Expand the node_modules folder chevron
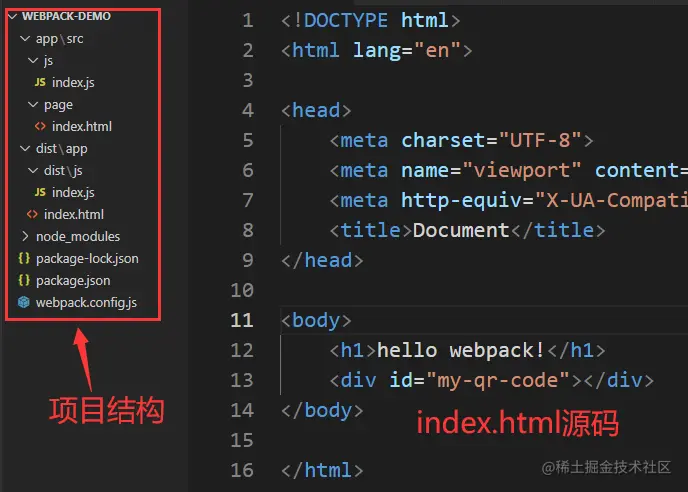The width and height of the screenshot is (688, 492). (x=25, y=237)
